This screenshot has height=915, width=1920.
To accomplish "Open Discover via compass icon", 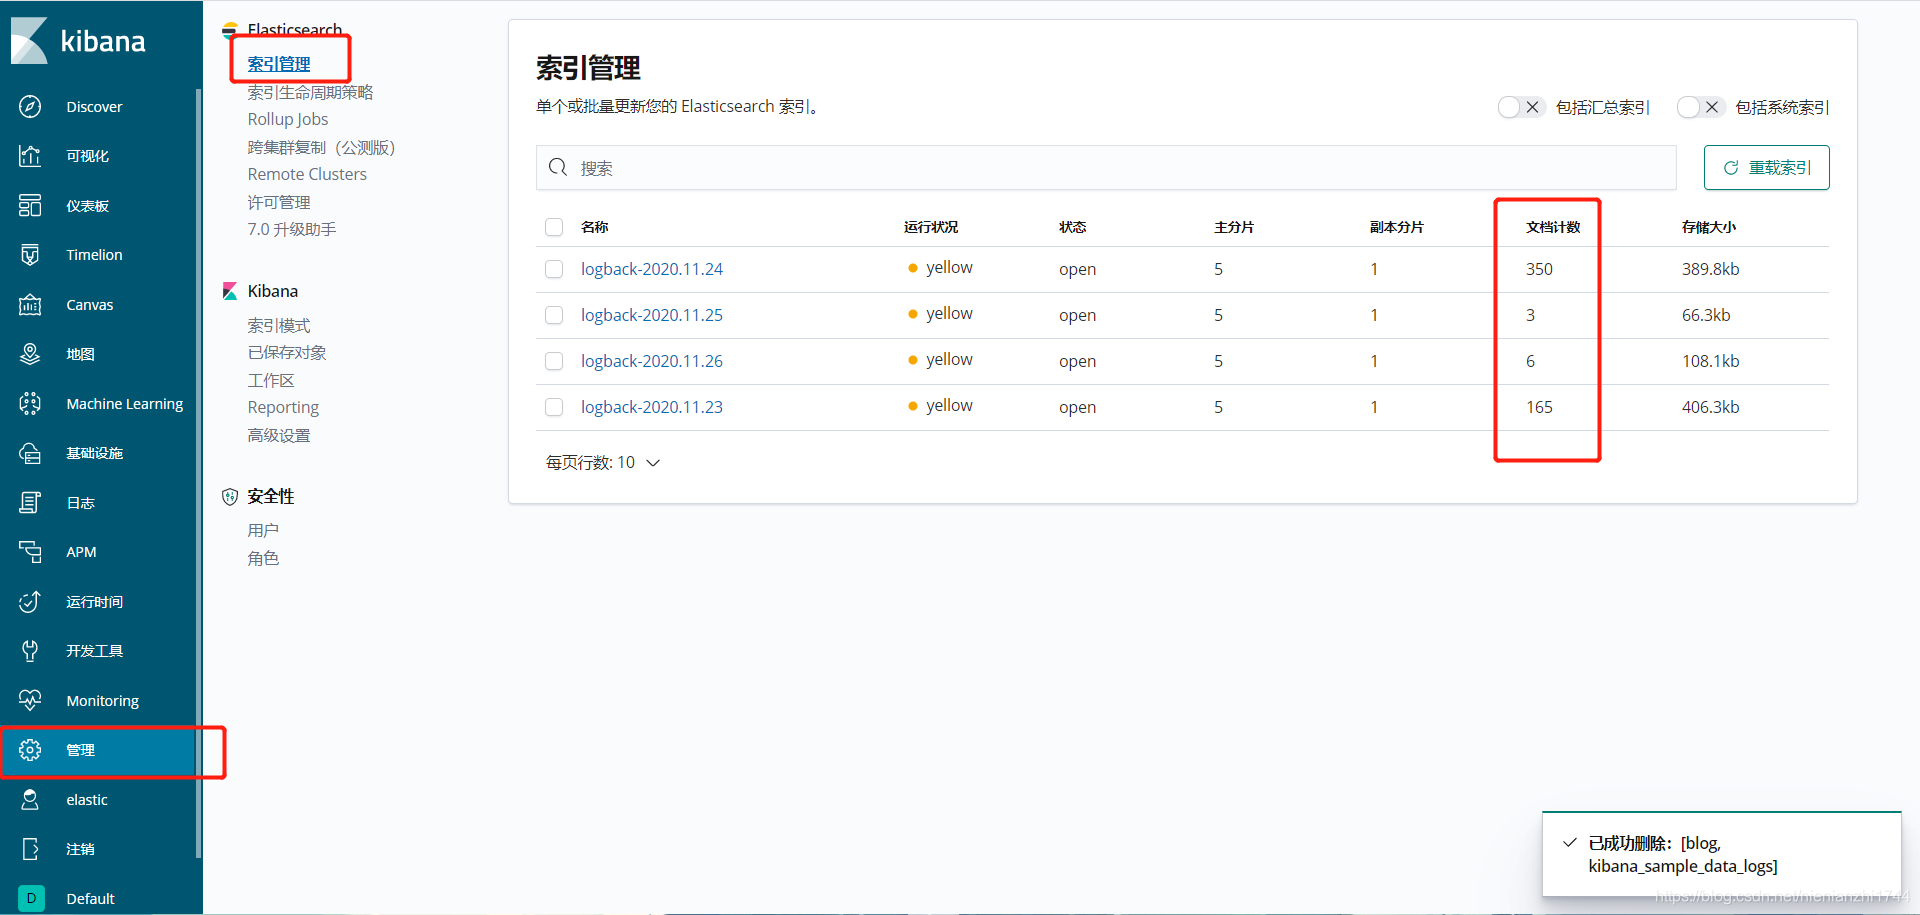I will 30,106.
